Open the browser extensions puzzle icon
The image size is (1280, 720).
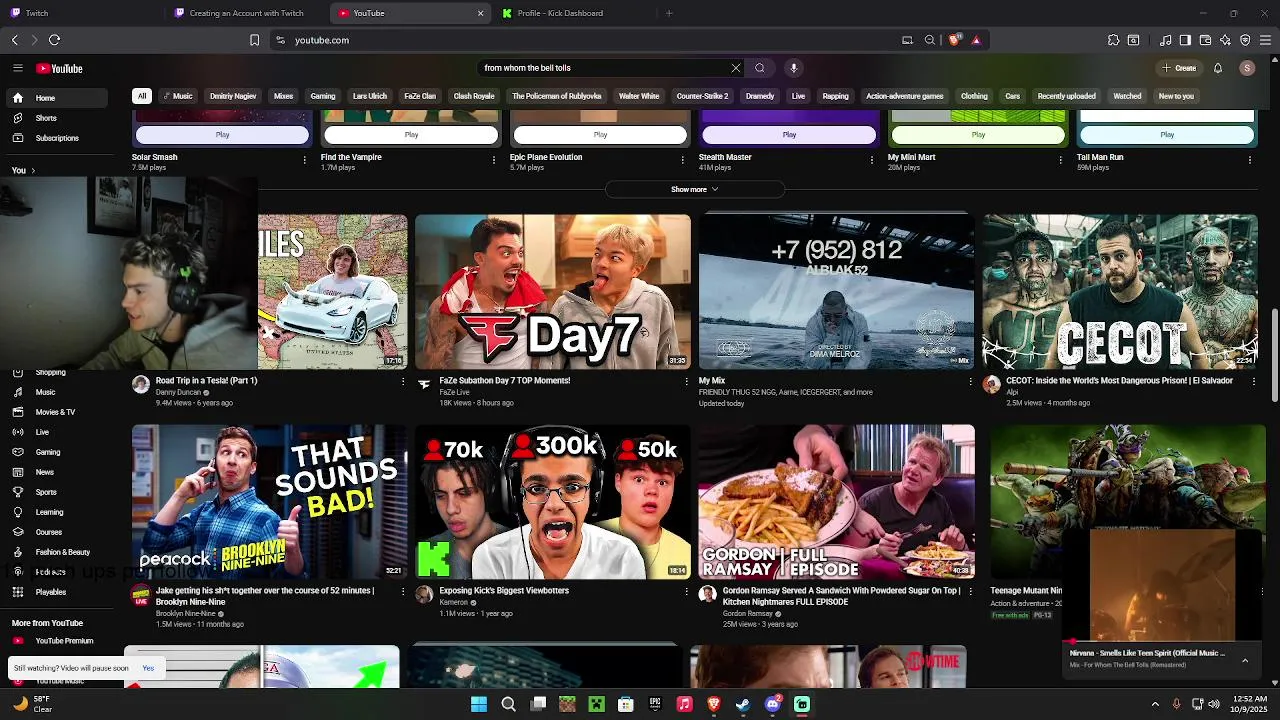click(x=1113, y=40)
